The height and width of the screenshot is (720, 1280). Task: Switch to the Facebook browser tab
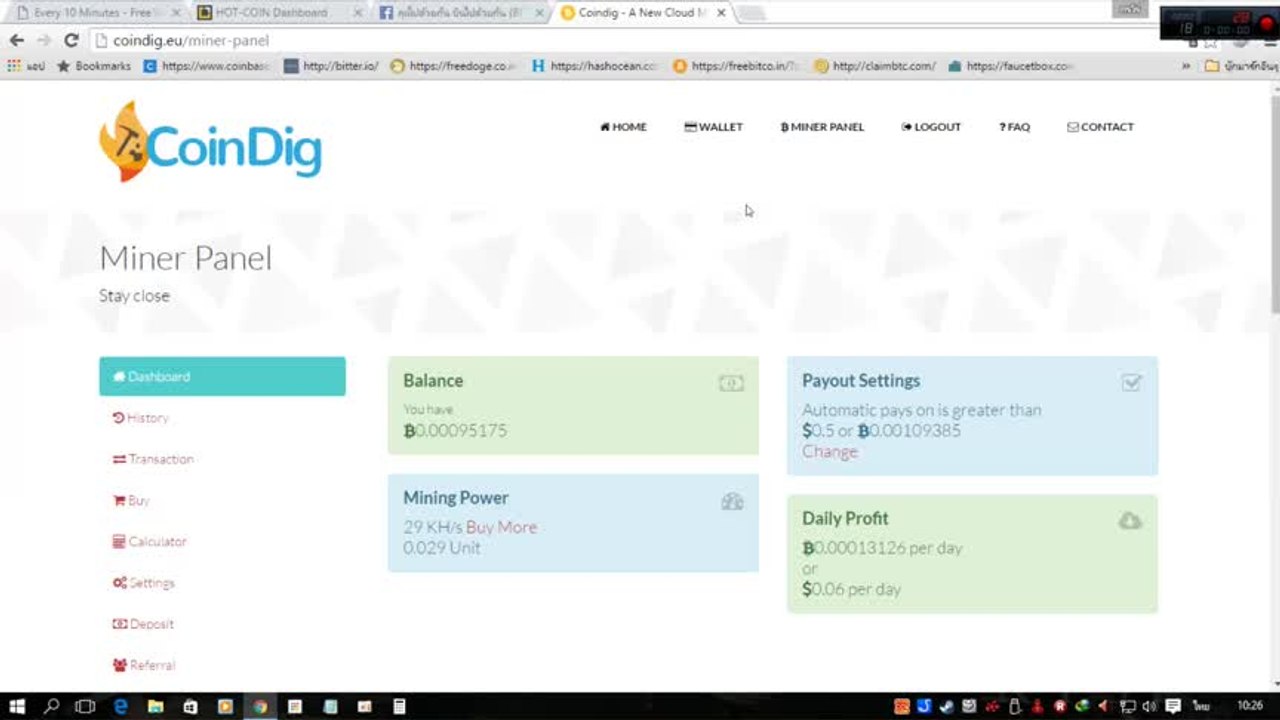coord(458,13)
